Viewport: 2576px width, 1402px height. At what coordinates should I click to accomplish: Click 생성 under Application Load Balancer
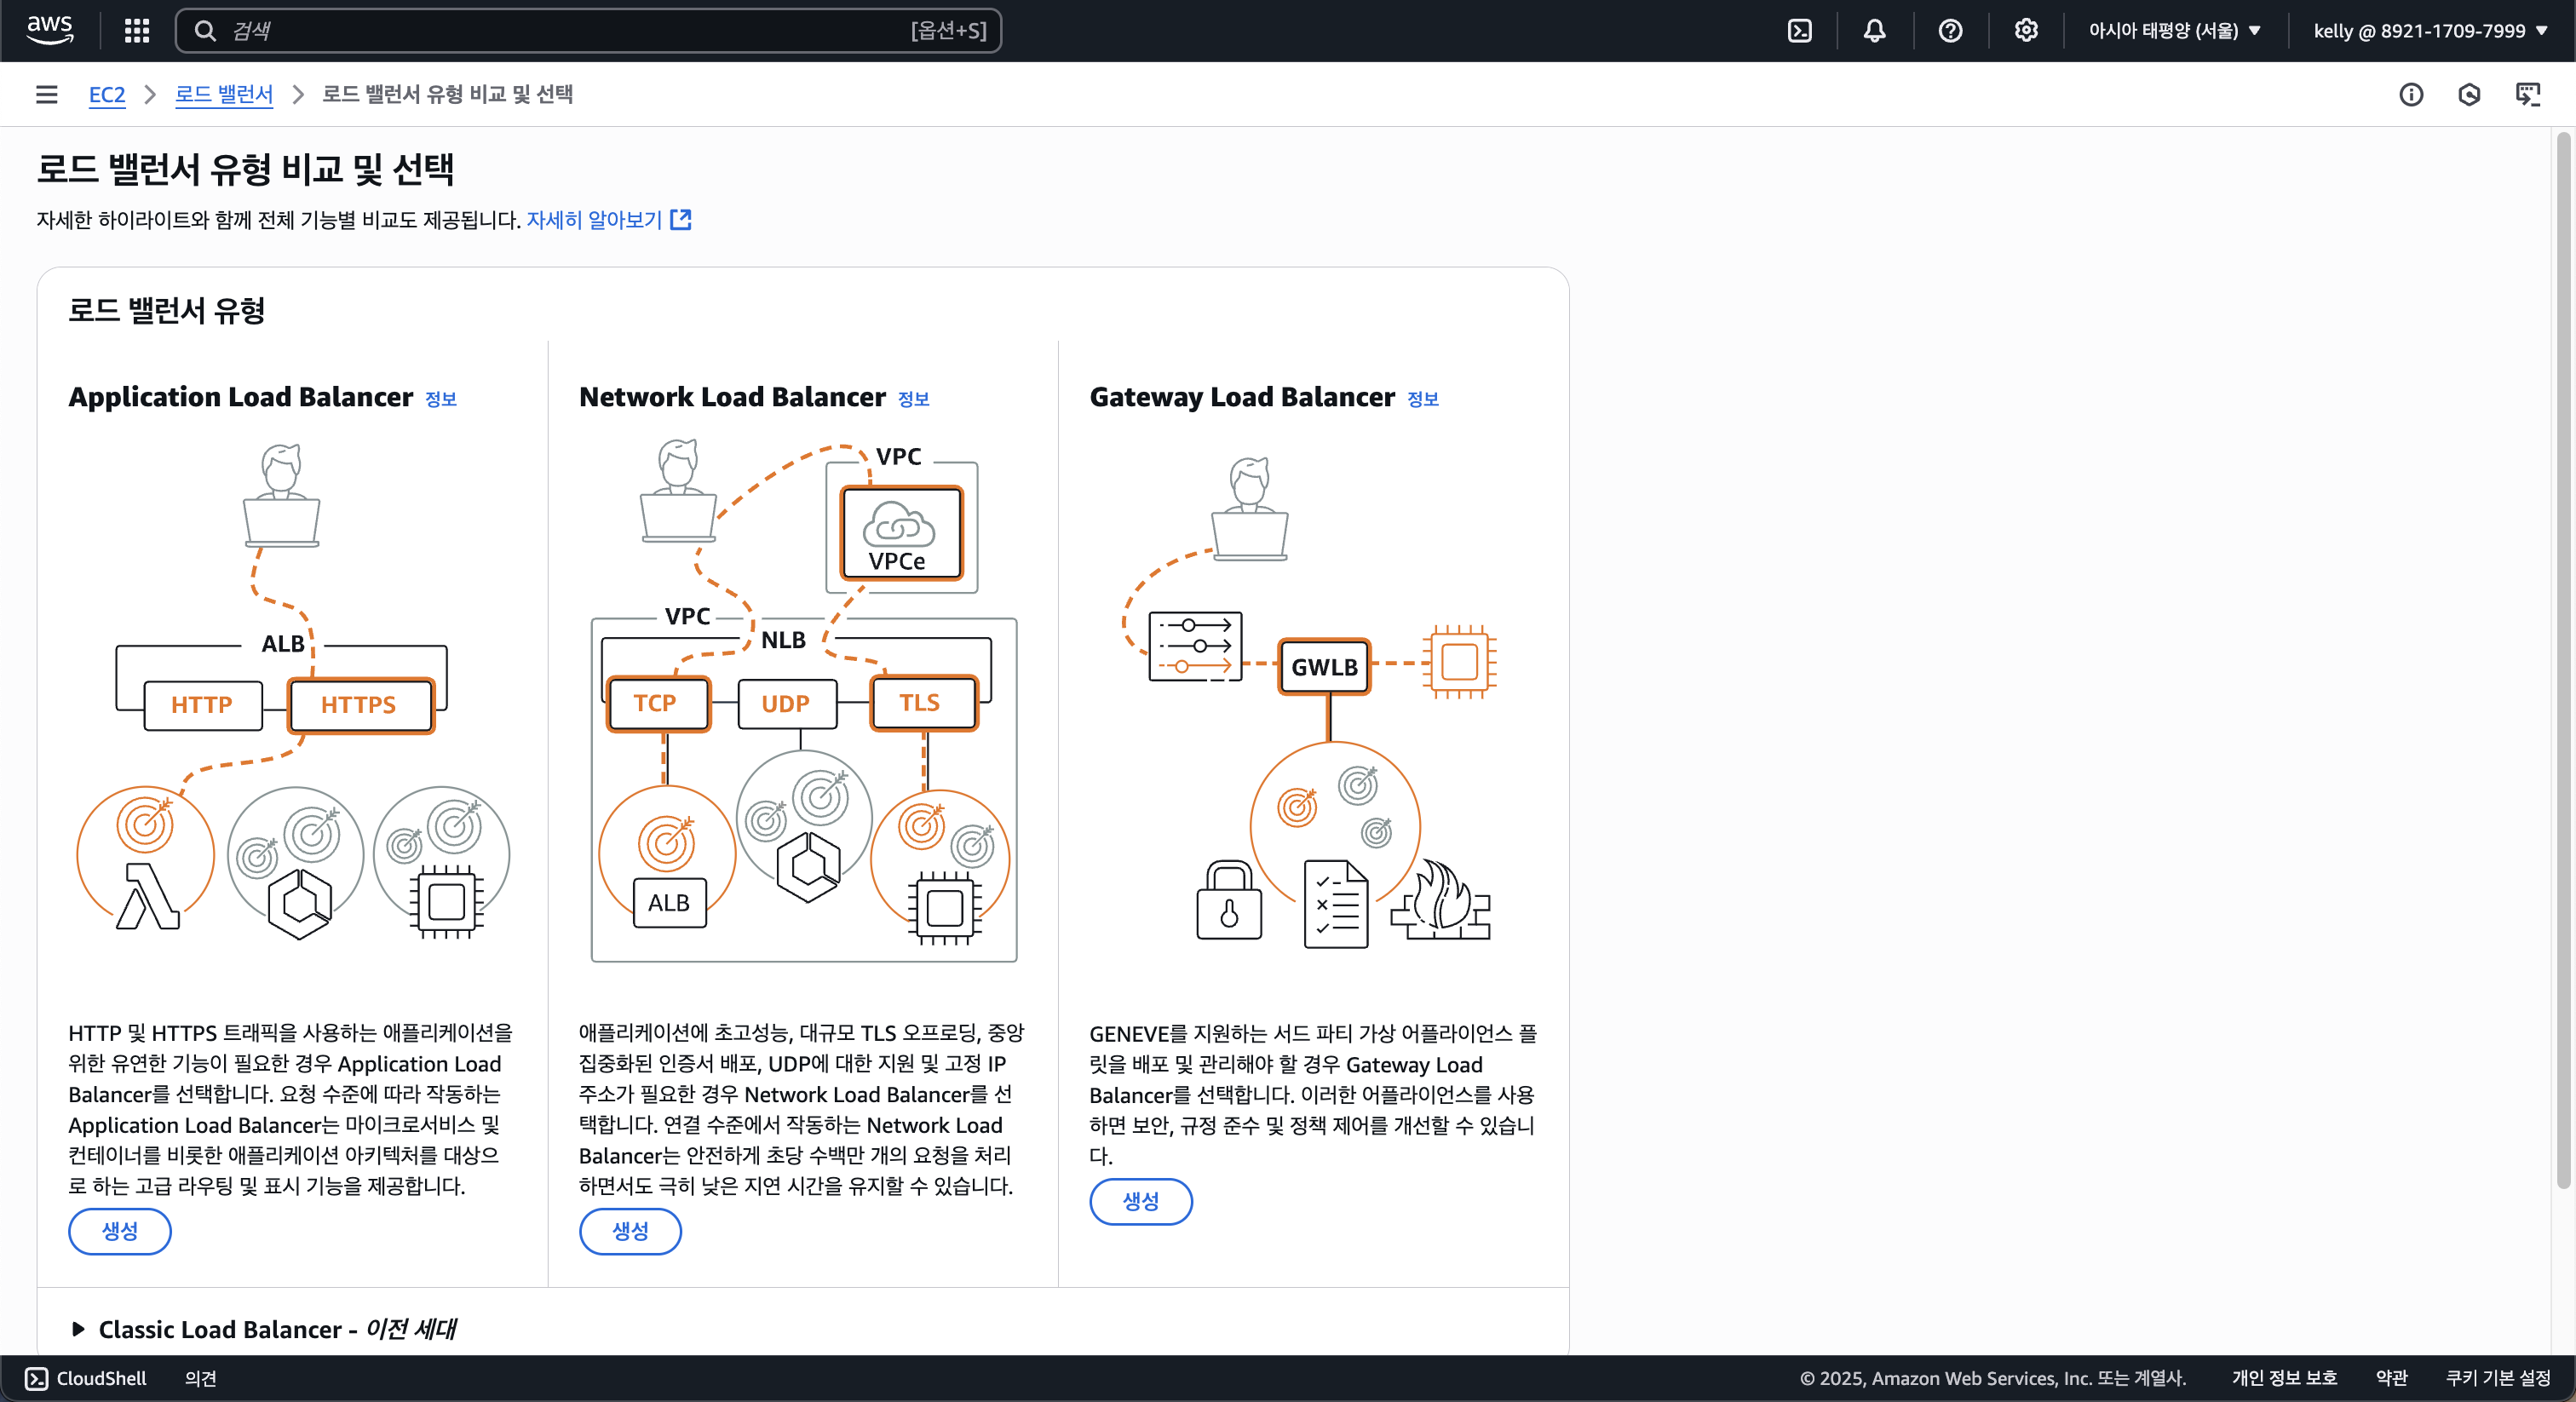point(119,1231)
